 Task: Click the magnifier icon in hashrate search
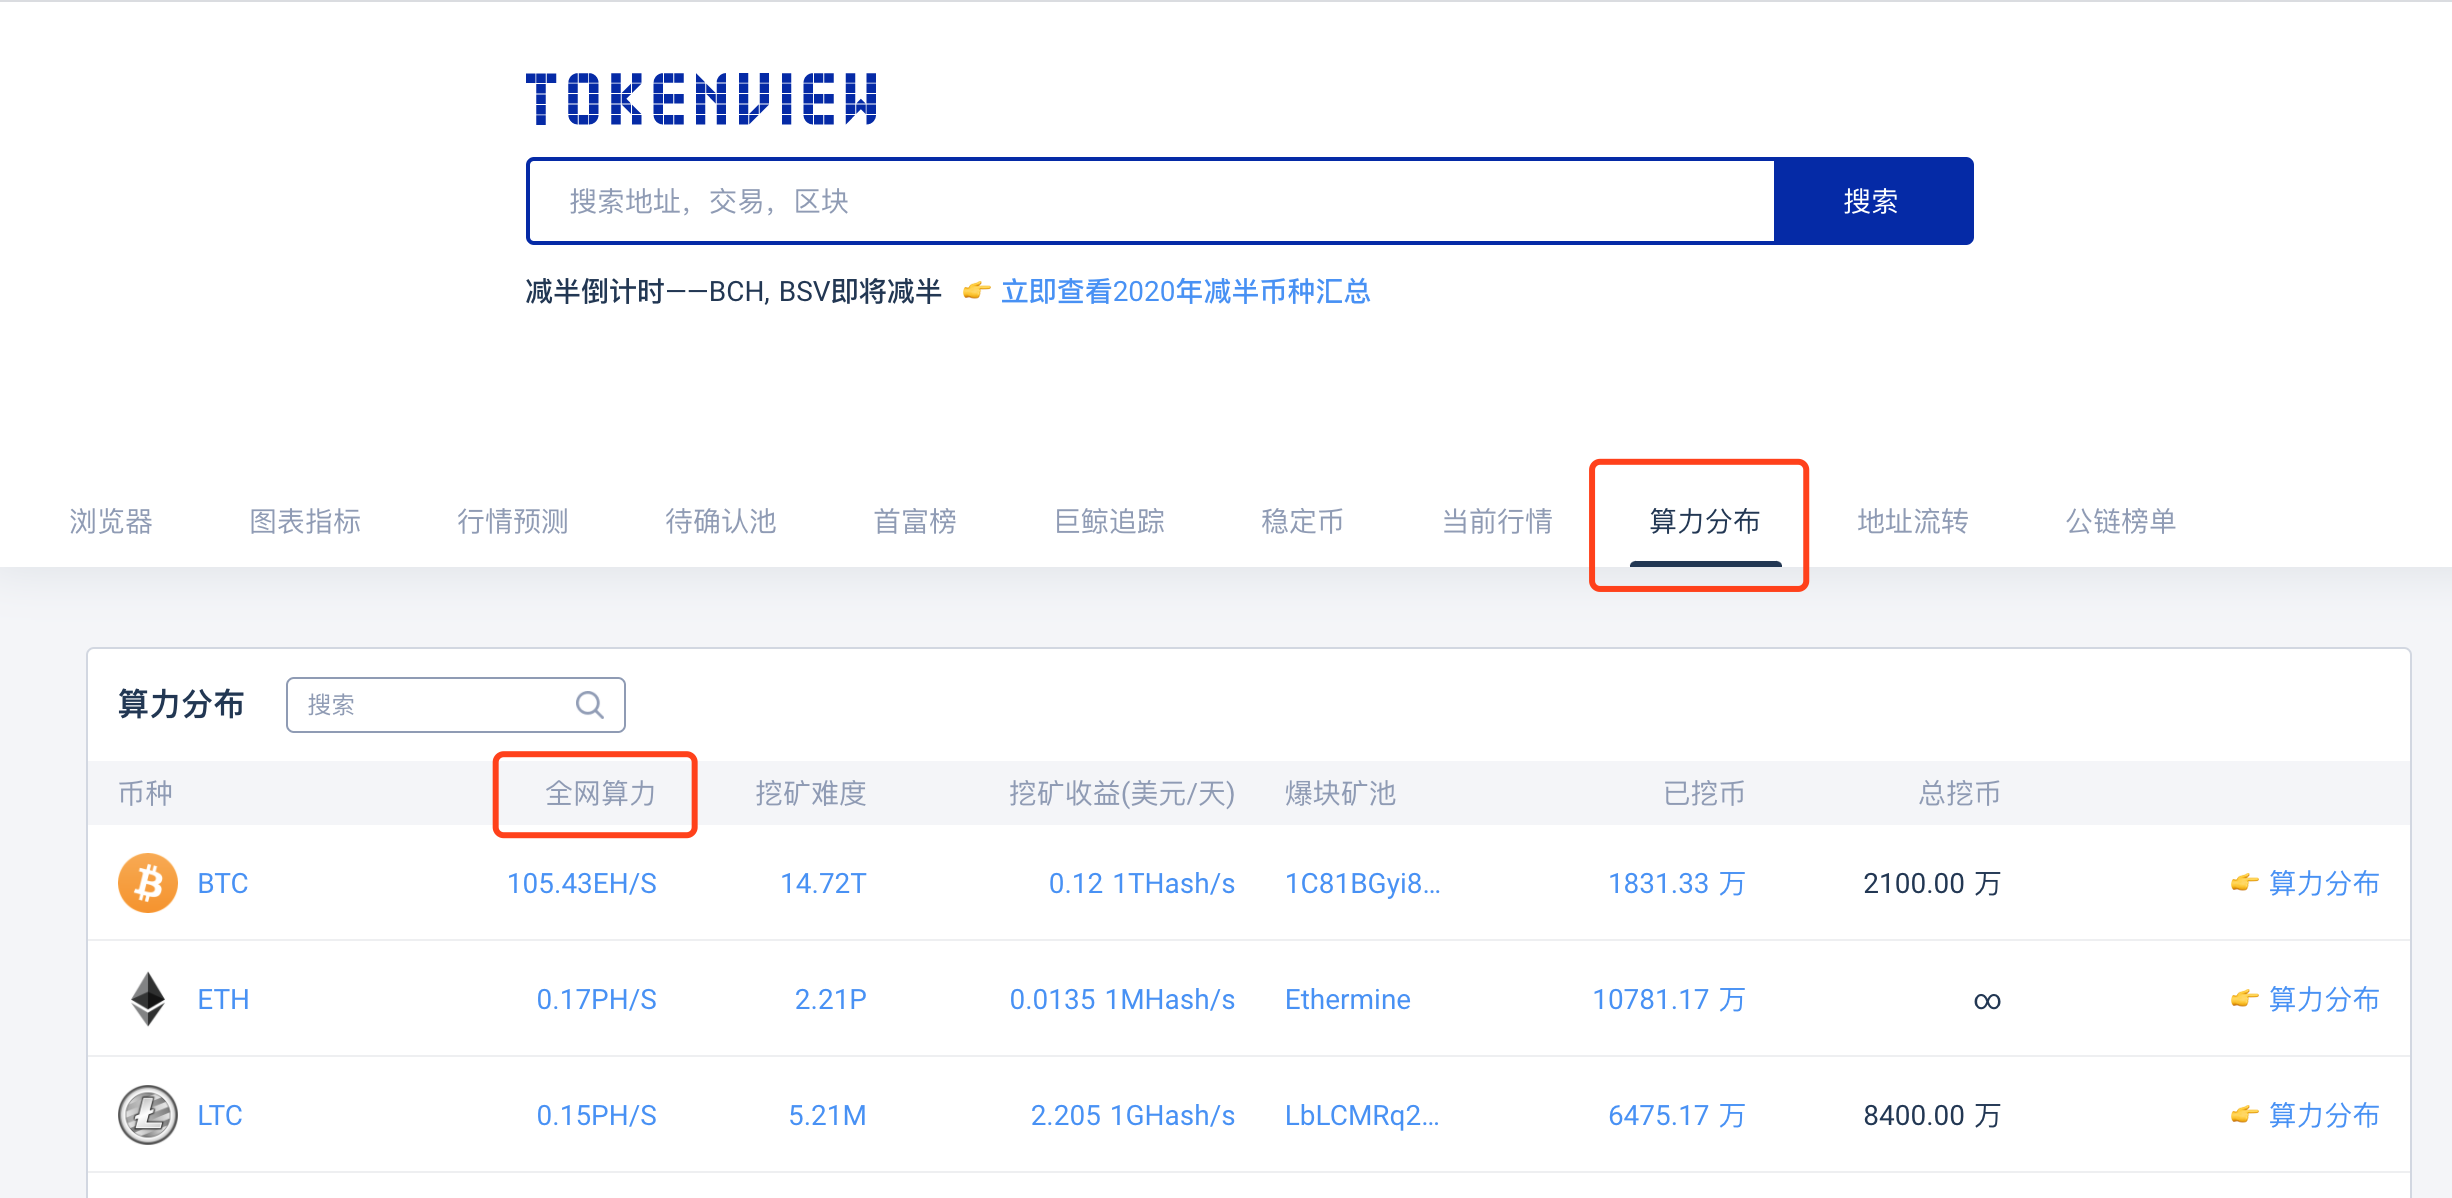pyautogui.click(x=590, y=705)
